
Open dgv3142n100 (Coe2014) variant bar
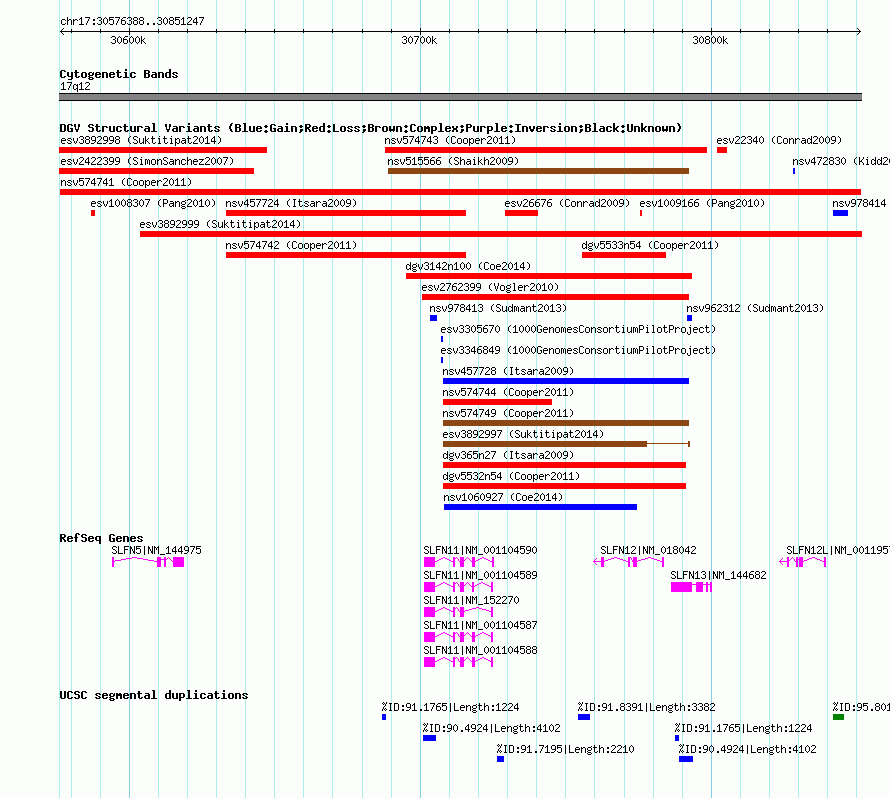[x=549, y=276]
